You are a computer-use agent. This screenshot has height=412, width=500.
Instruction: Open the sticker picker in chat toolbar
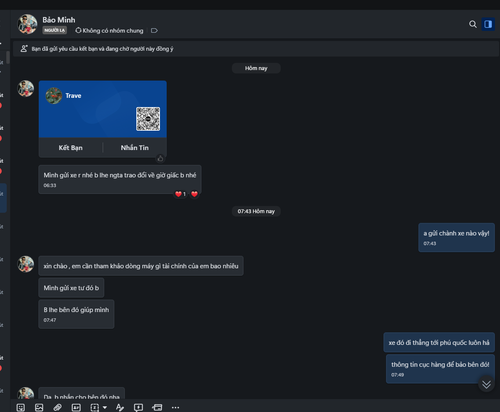(21, 407)
